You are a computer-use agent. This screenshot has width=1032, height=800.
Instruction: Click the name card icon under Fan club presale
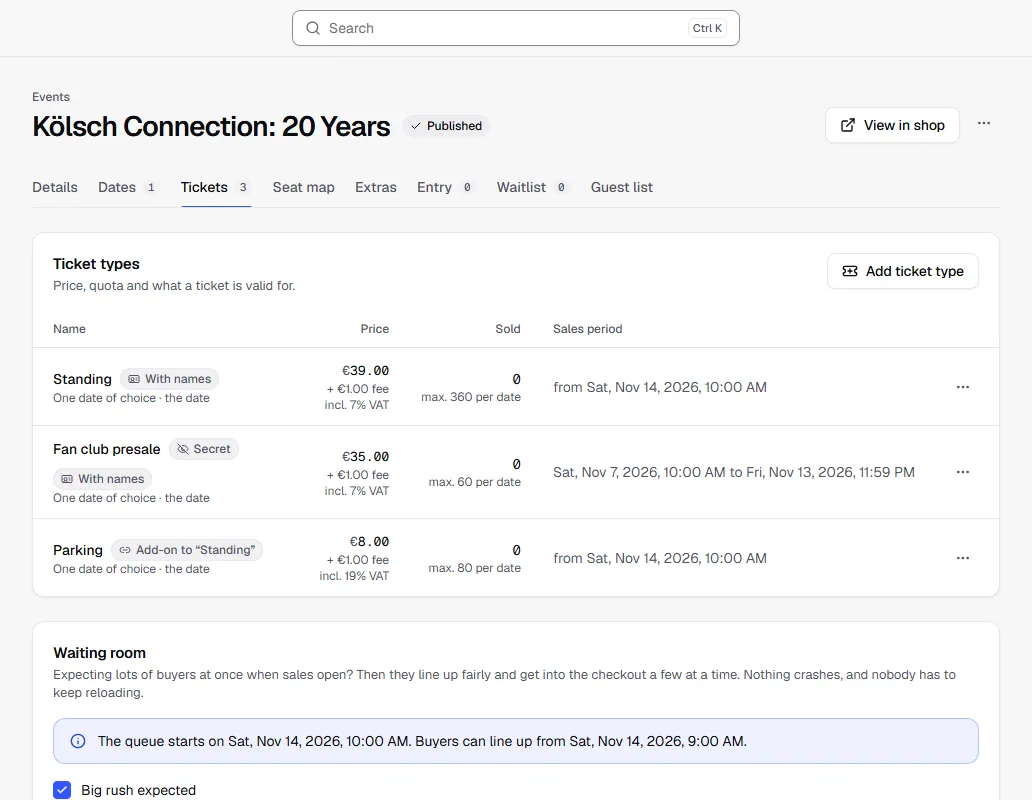(x=67, y=479)
